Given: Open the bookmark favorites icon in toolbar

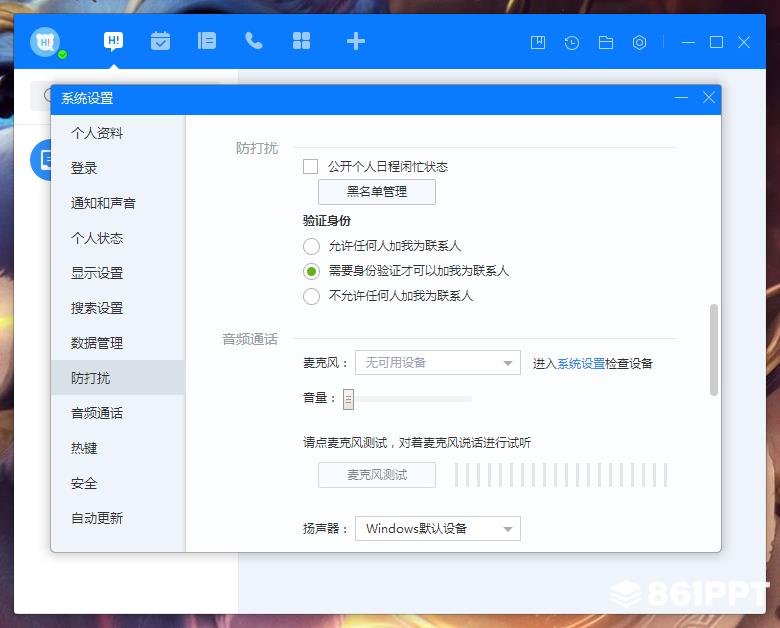Looking at the screenshot, I should tap(538, 42).
